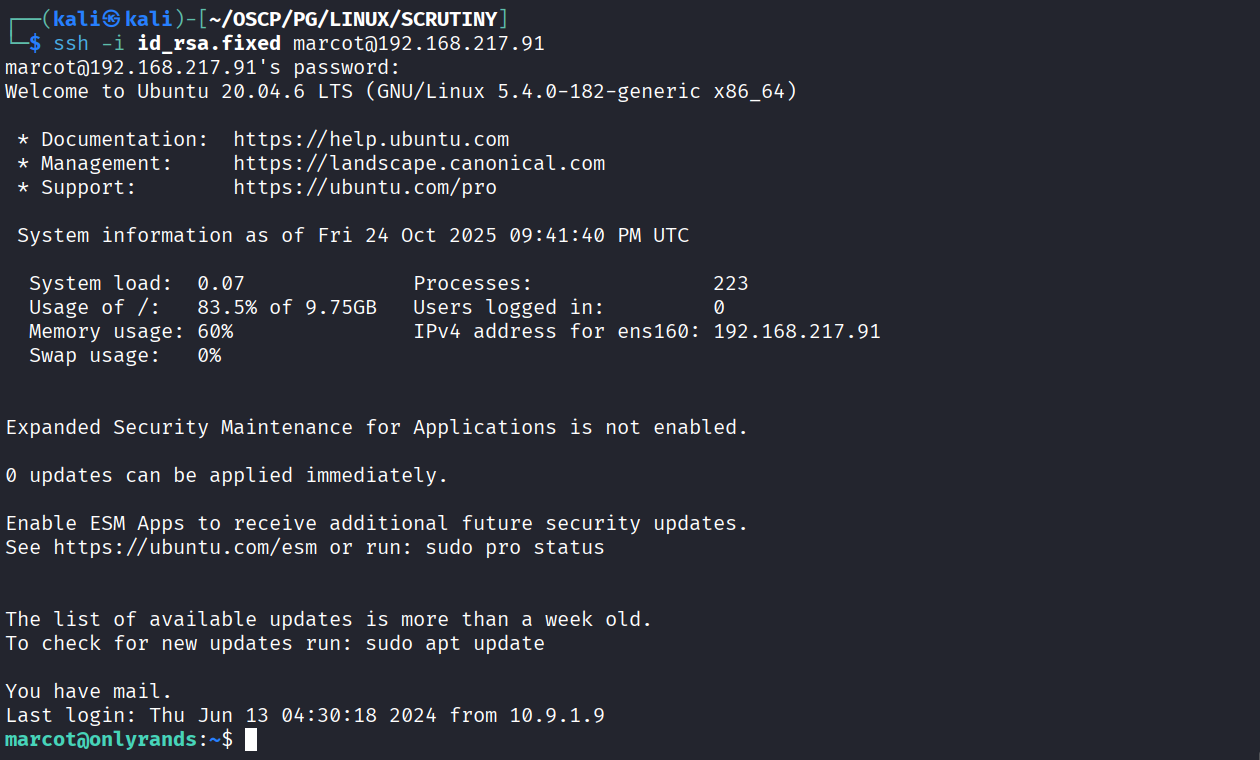The image size is (1260, 760).
Task: Click the System load value 0.07
Action: tap(221, 283)
